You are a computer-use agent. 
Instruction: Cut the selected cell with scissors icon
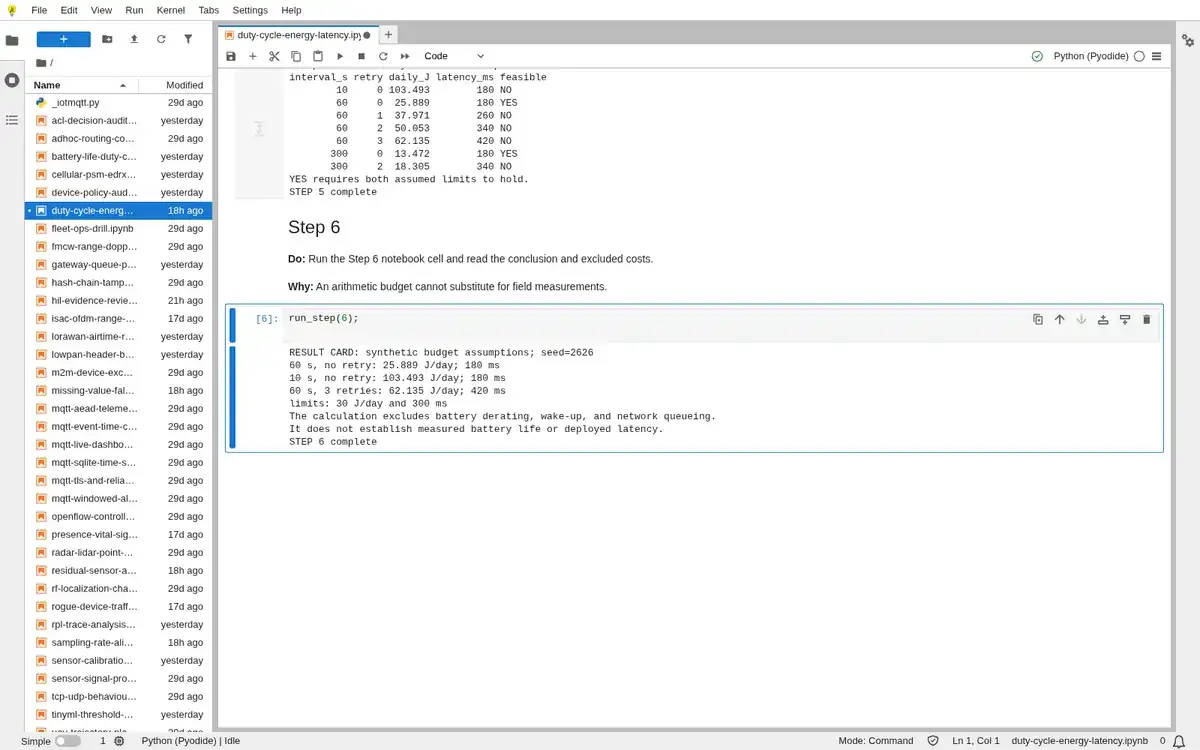point(274,56)
